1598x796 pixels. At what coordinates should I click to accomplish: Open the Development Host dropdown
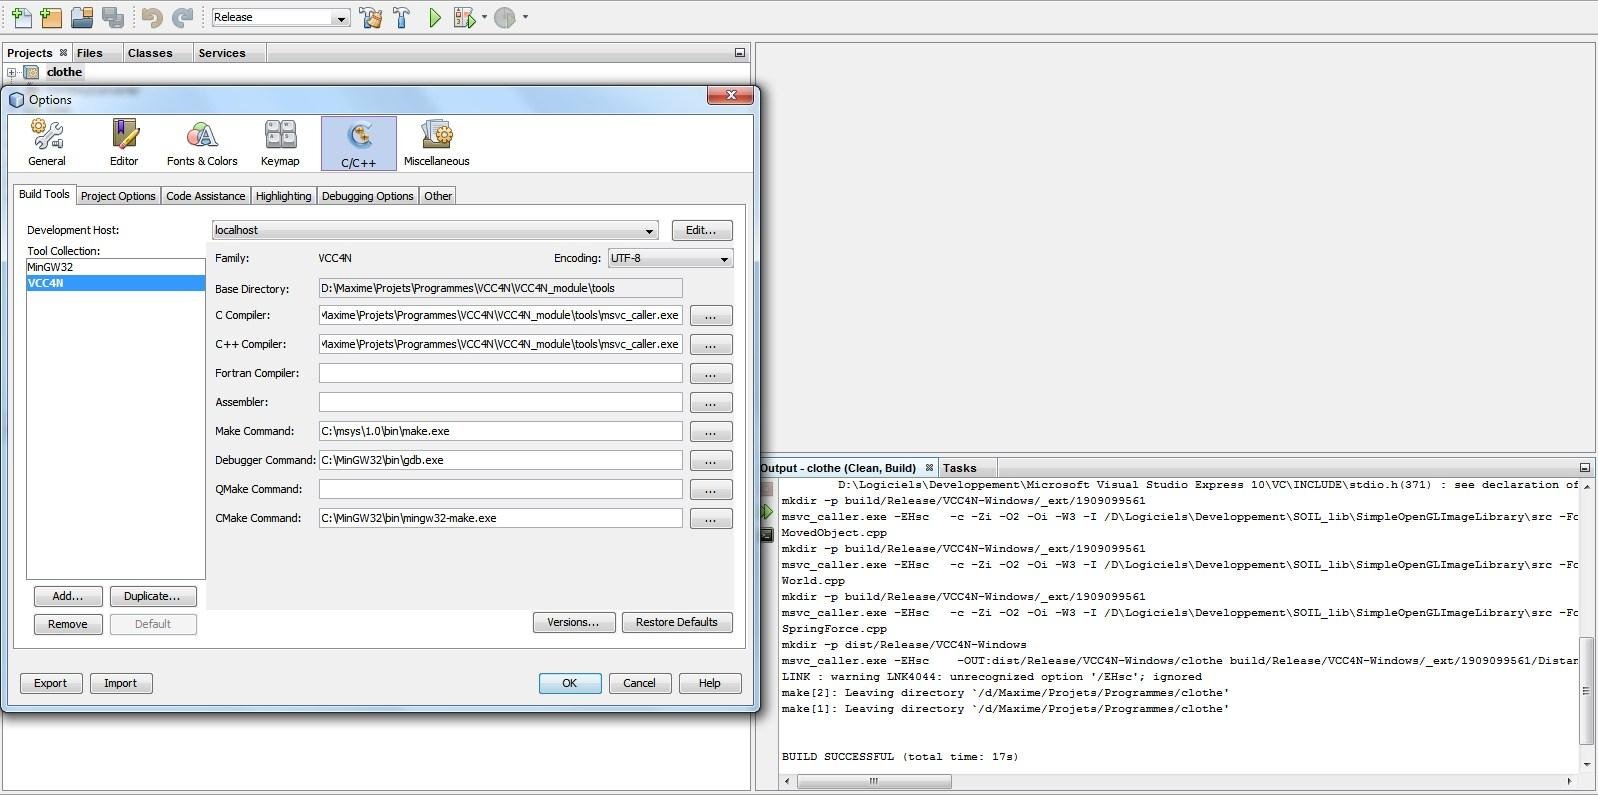(435, 230)
